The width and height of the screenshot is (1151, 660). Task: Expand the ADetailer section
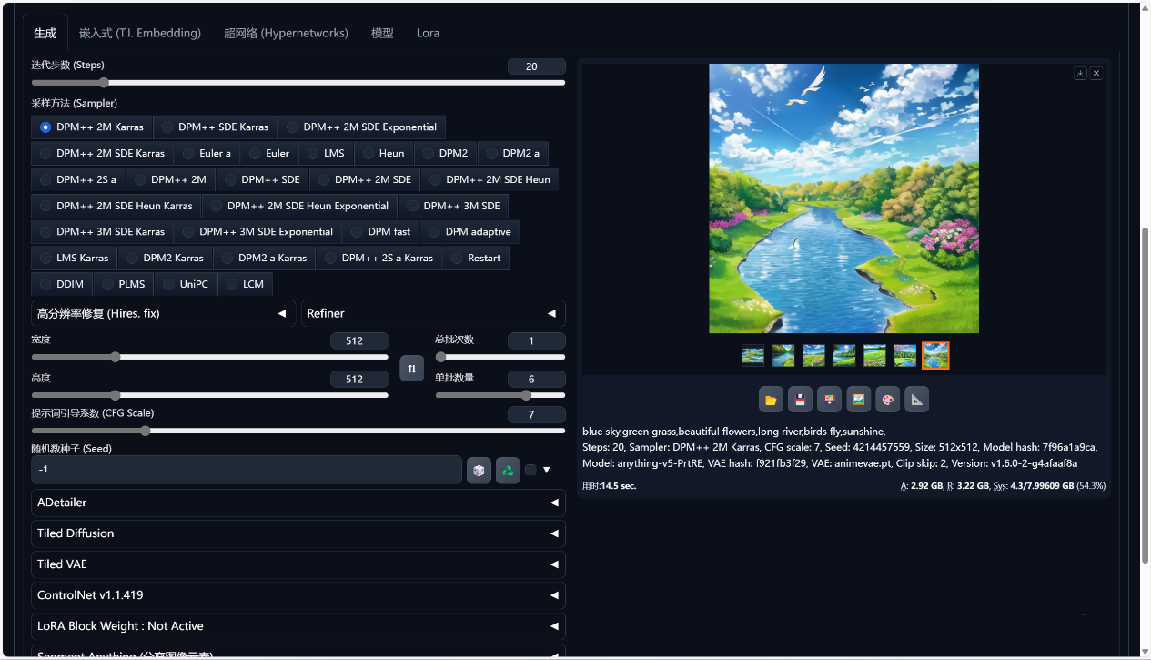tap(298, 503)
